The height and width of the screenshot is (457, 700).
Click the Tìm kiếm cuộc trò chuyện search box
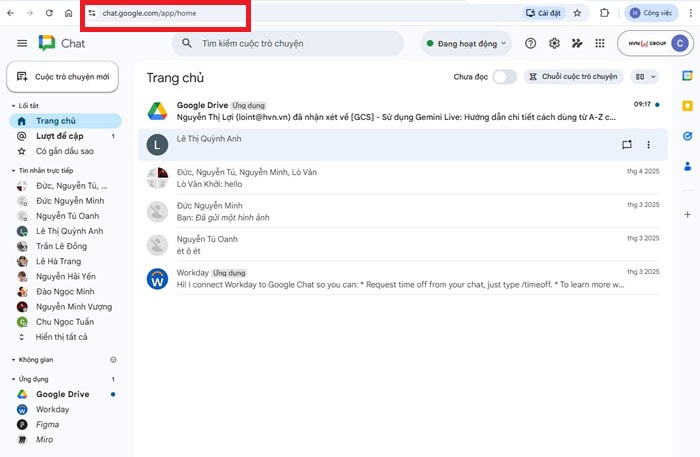pyautogui.click(x=290, y=44)
